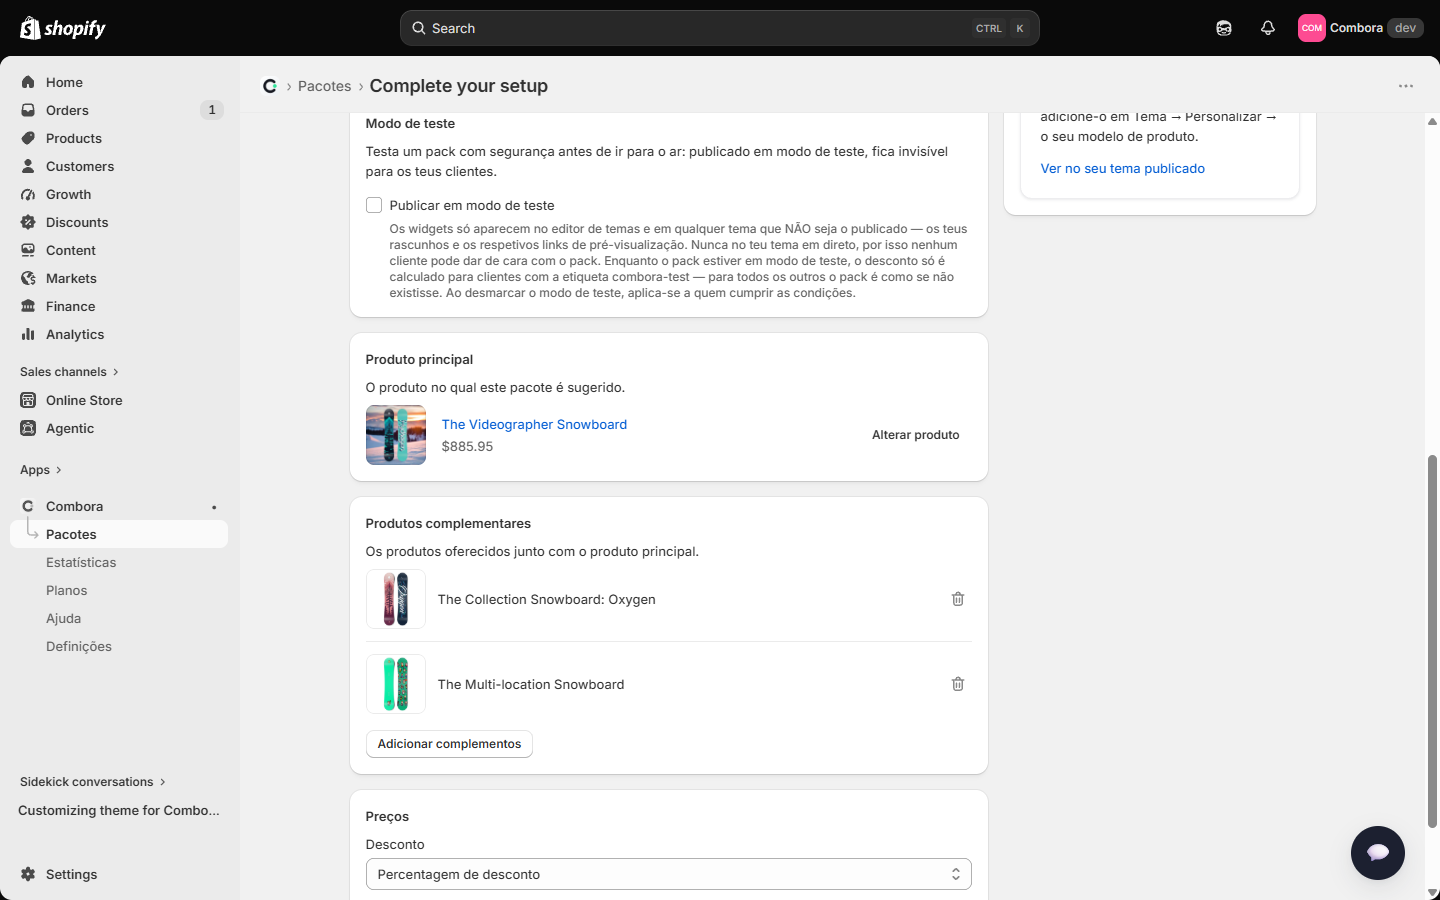Click the Shopify logo
The image size is (1440, 900).
[63, 28]
